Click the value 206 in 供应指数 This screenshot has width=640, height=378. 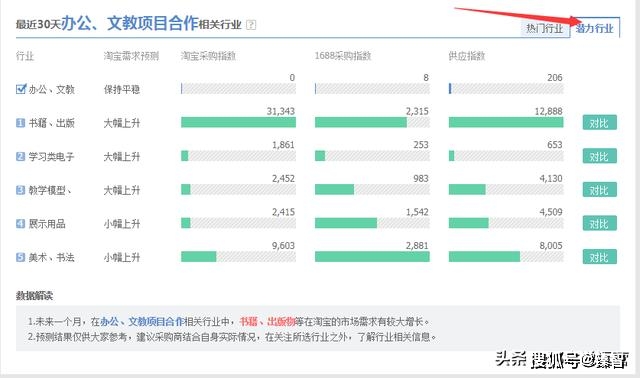point(555,78)
